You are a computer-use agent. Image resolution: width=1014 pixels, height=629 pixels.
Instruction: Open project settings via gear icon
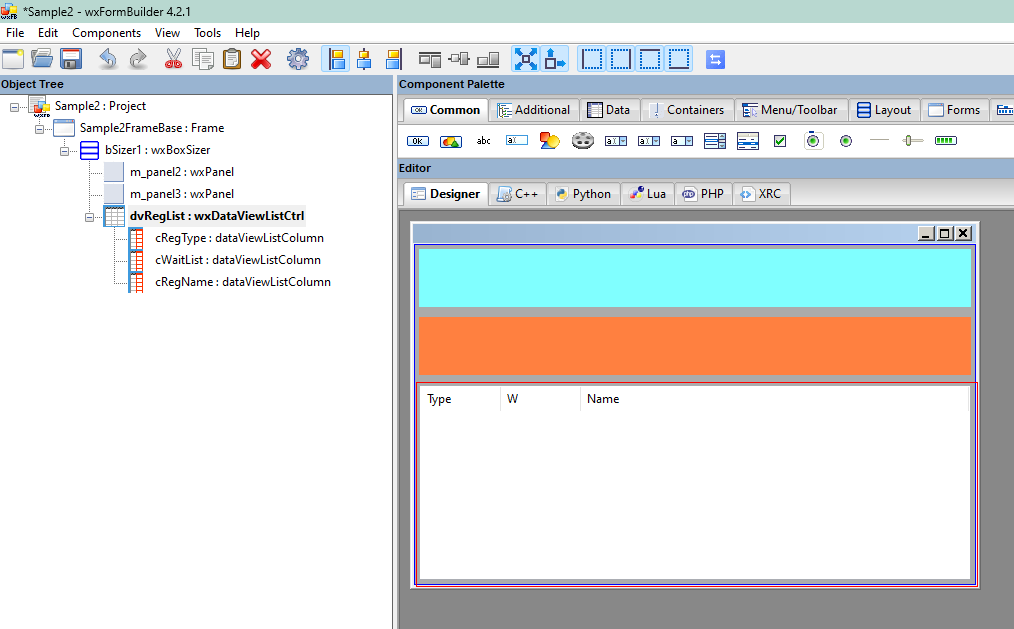pyautogui.click(x=298, y=59)
